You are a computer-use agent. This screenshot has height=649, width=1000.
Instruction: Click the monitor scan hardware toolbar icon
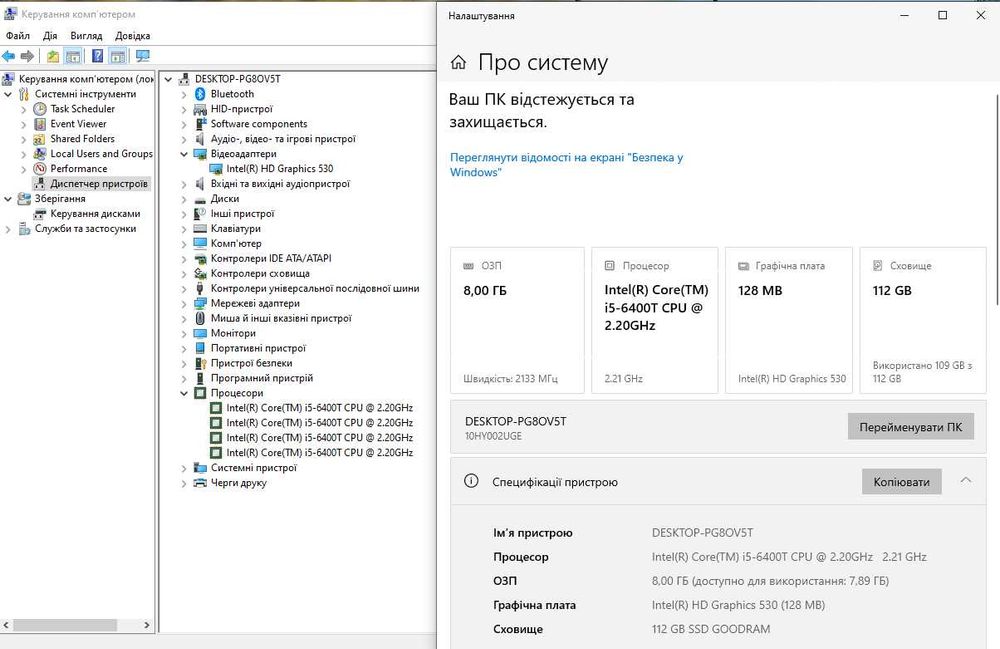[x=142, y=56]
